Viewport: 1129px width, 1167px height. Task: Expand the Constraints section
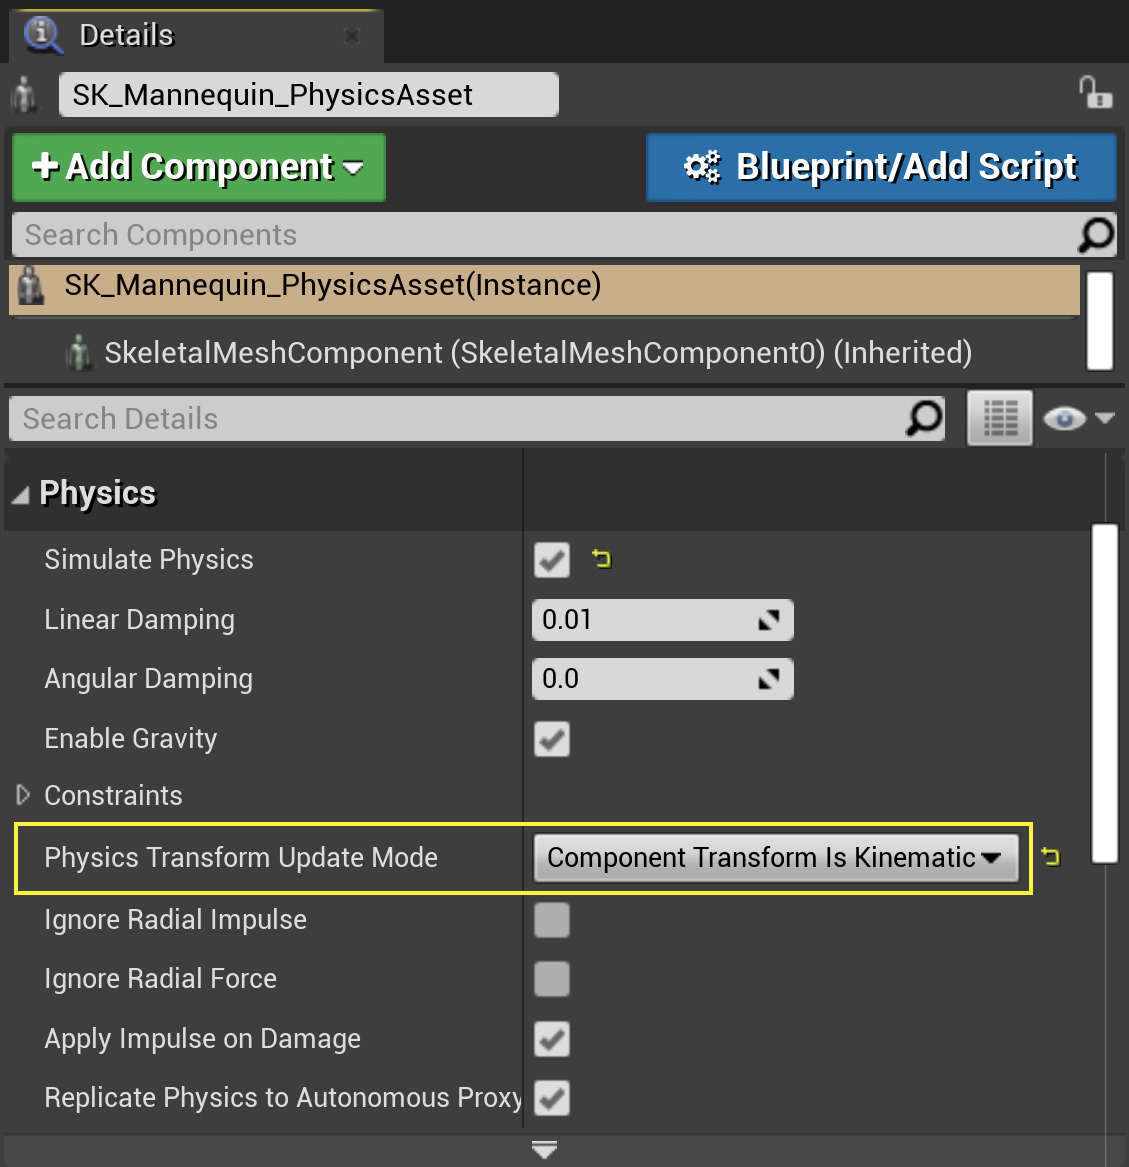[23, 795]
